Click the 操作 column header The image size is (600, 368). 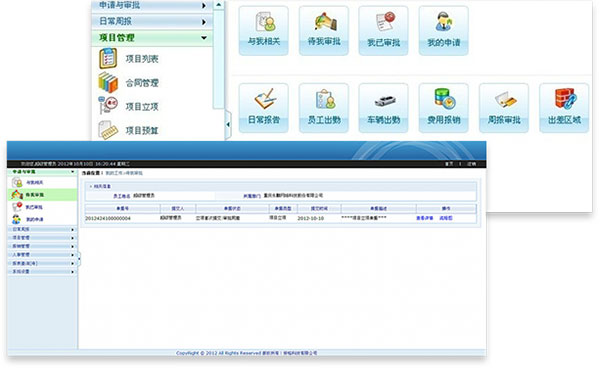pyautogui.click(x=446, y=208)
